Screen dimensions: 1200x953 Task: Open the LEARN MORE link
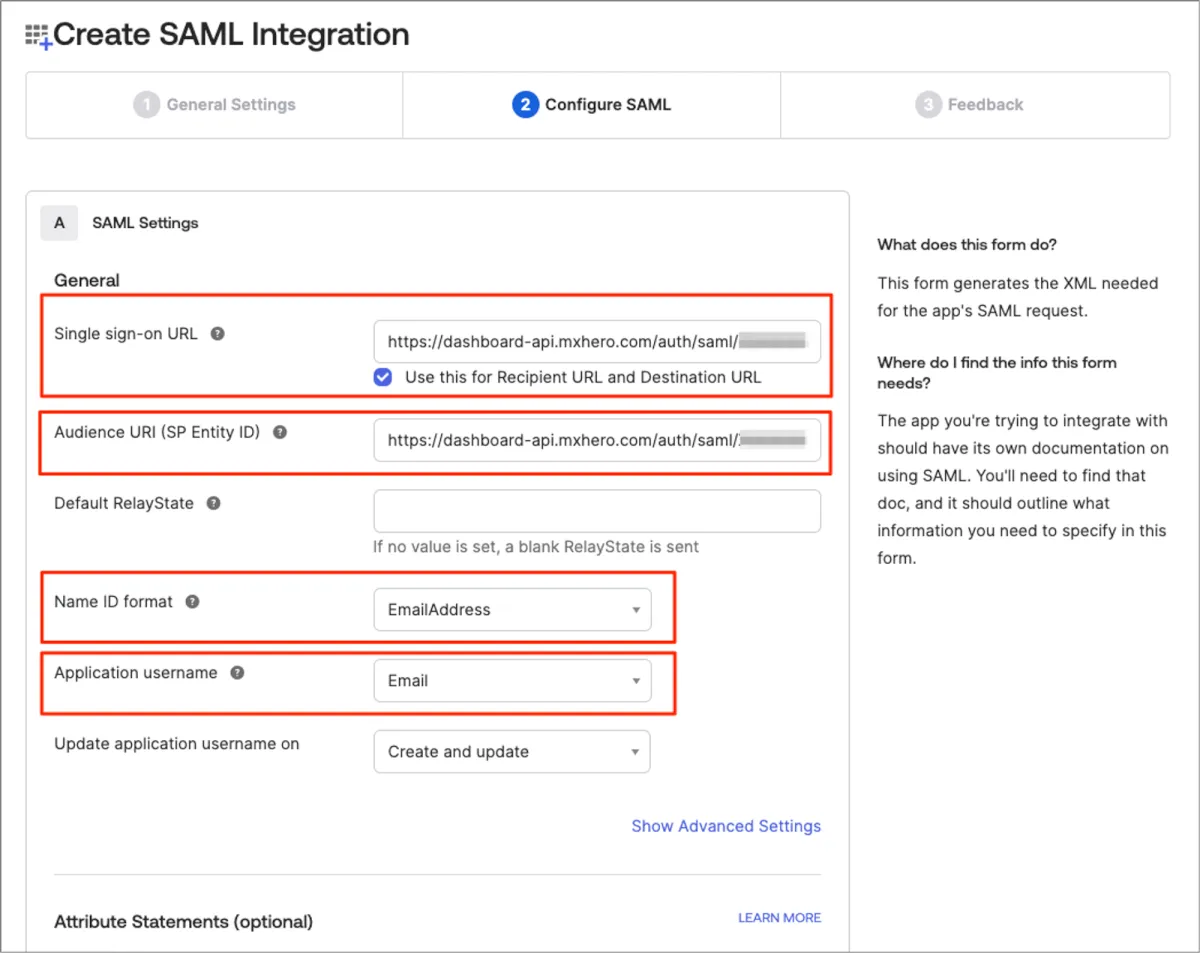pos(779,918)
